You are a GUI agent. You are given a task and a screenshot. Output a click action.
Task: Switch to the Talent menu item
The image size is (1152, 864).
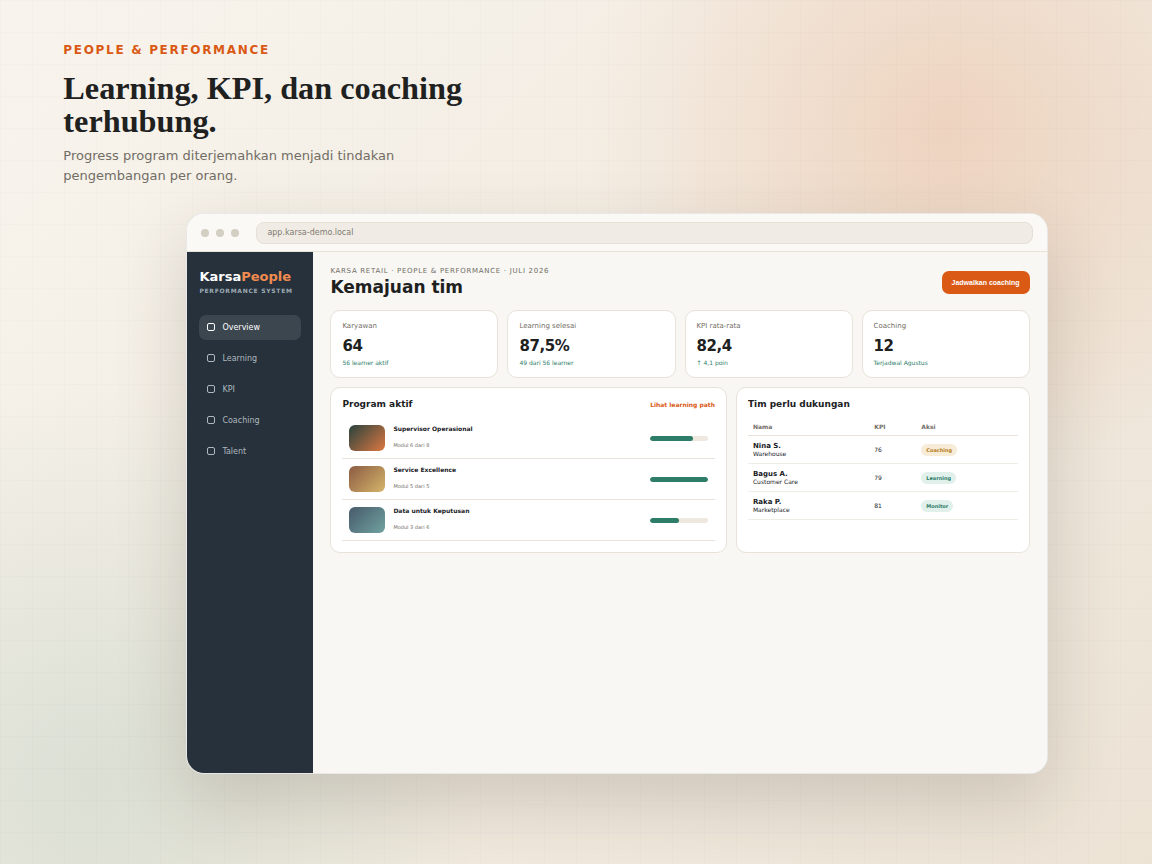[x=250, y=450]
